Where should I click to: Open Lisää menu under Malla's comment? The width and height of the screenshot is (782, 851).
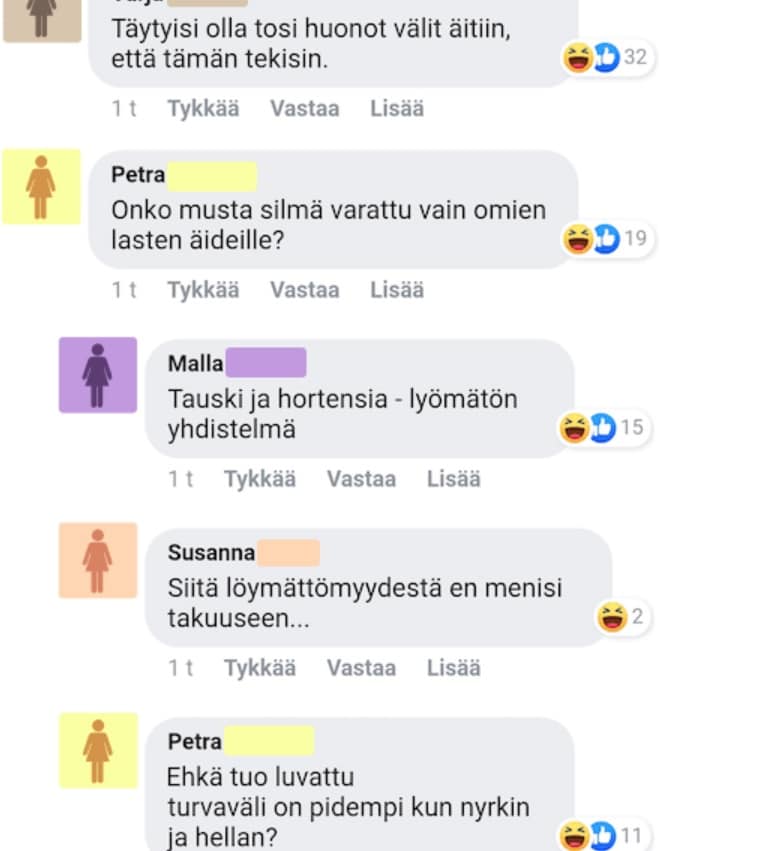point(454,479)
